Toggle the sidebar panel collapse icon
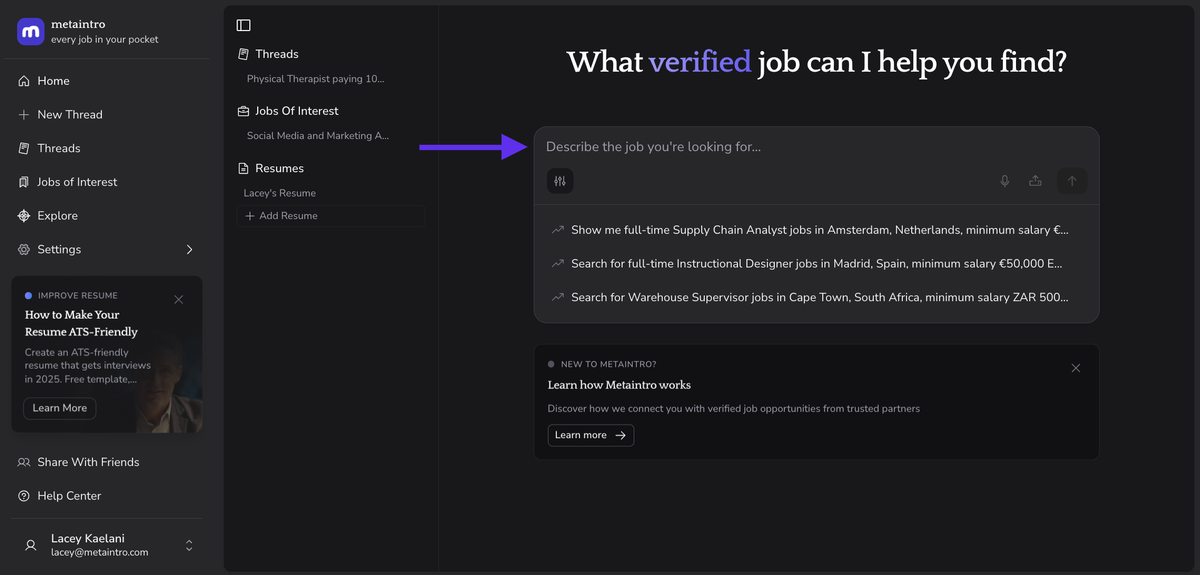 243,25
